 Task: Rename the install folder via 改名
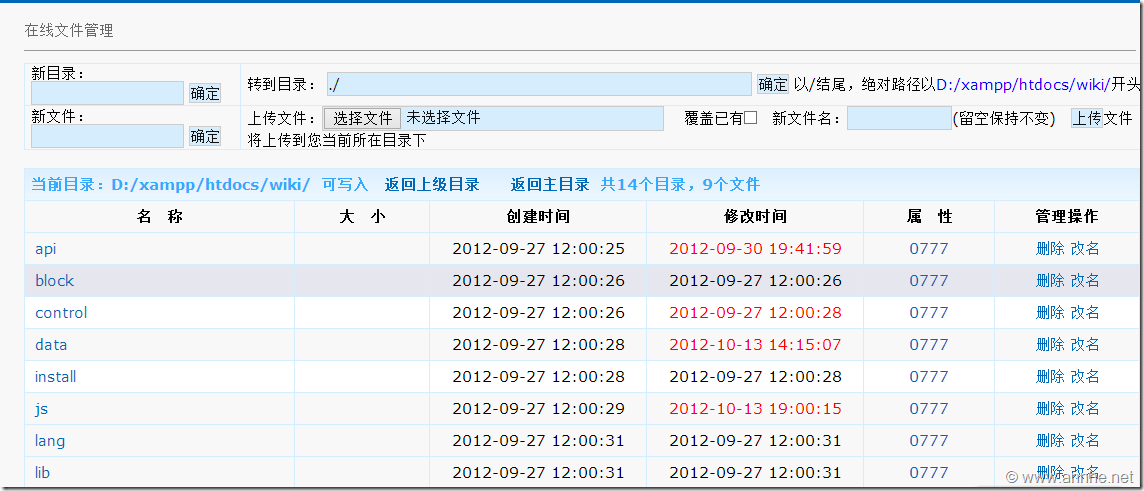[1085, 377]
